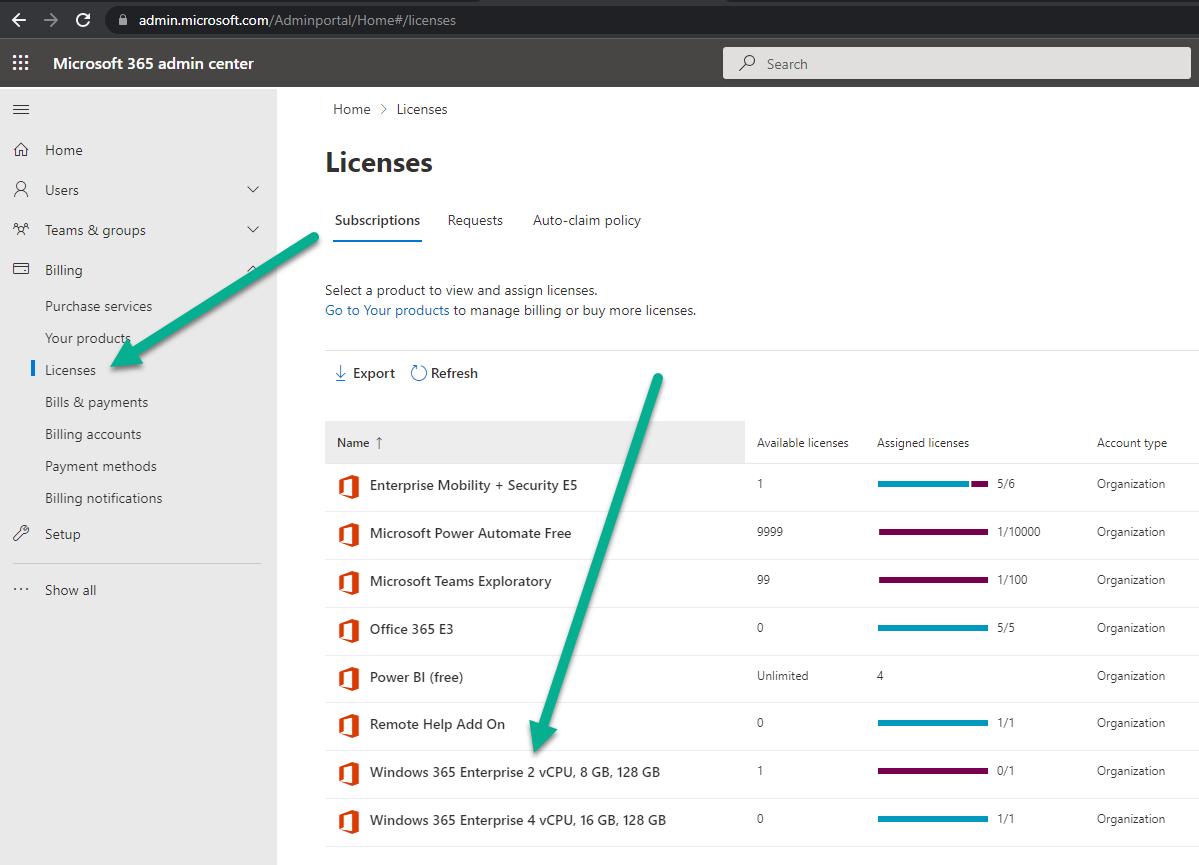The image size is (1199, 865).
Task: Follow the Go to Your products link
Action: pyautogui.click(x=387, y=311)
